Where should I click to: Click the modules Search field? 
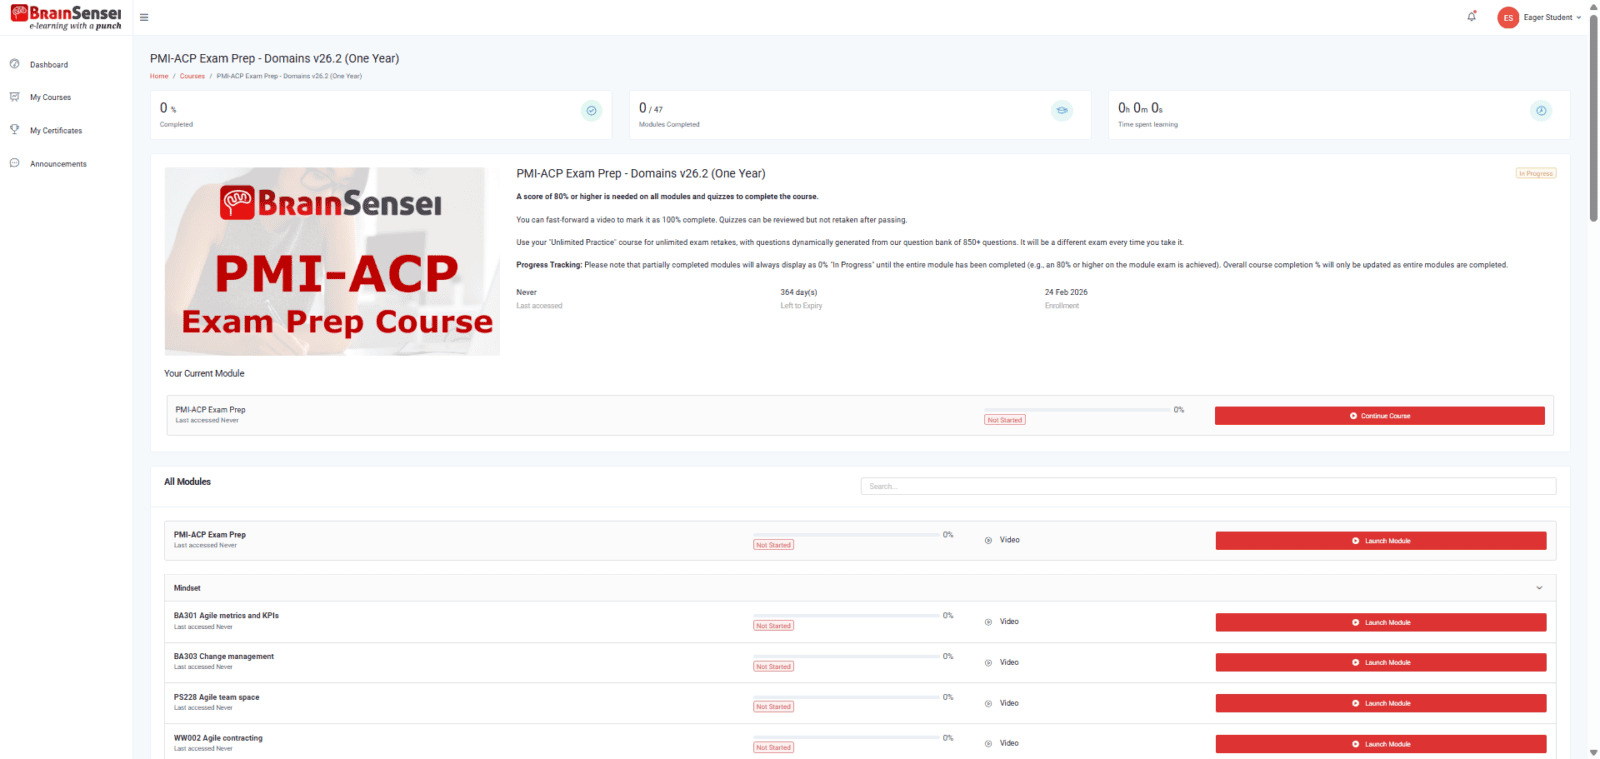pos(1208,486)
